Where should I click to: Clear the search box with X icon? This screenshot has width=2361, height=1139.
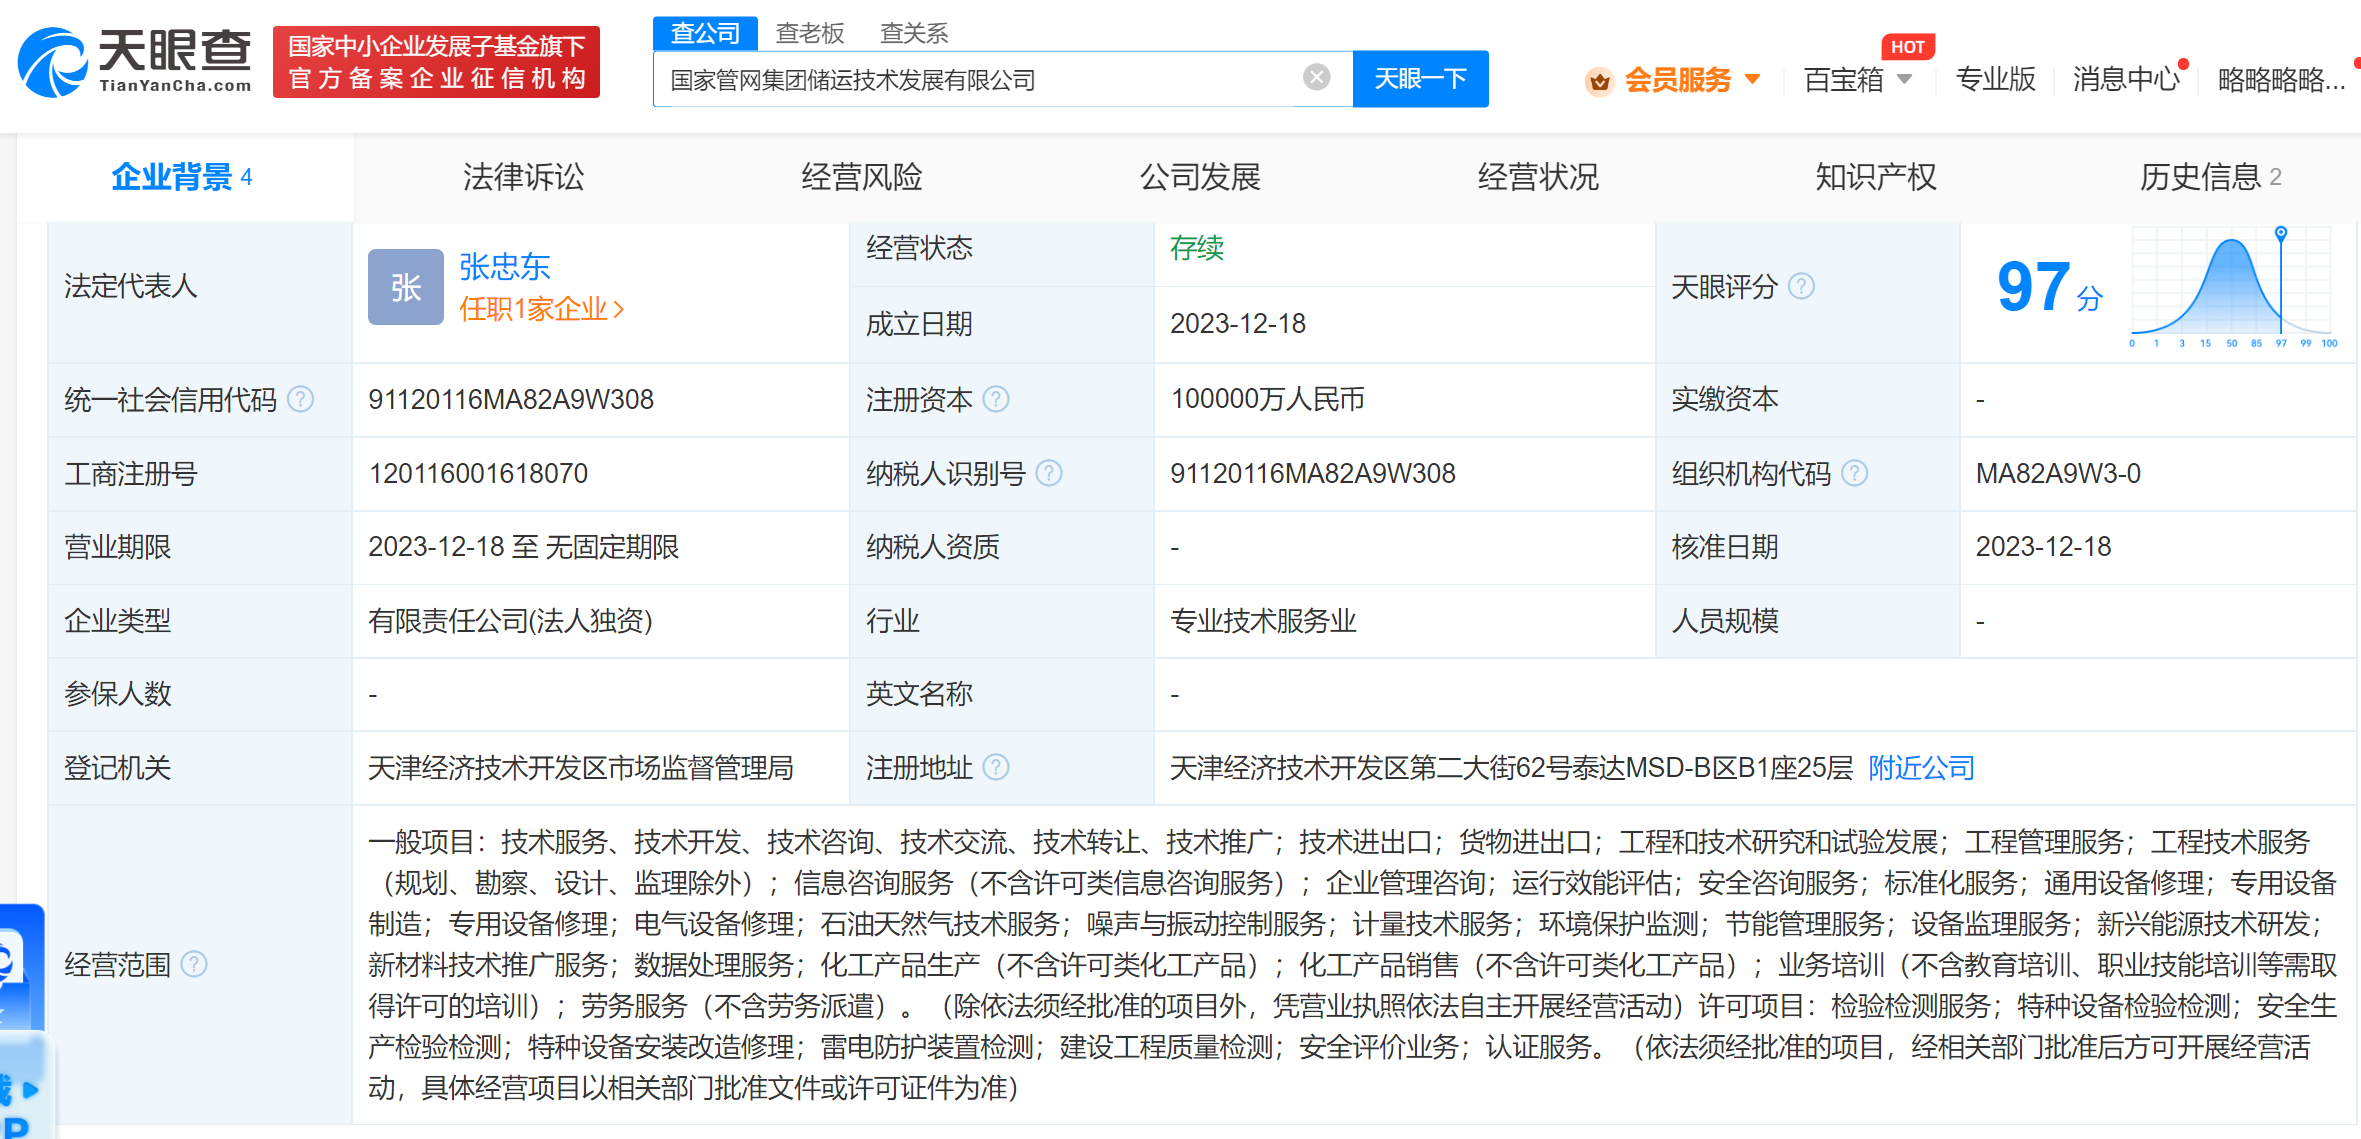click(x=1317, y=77)
